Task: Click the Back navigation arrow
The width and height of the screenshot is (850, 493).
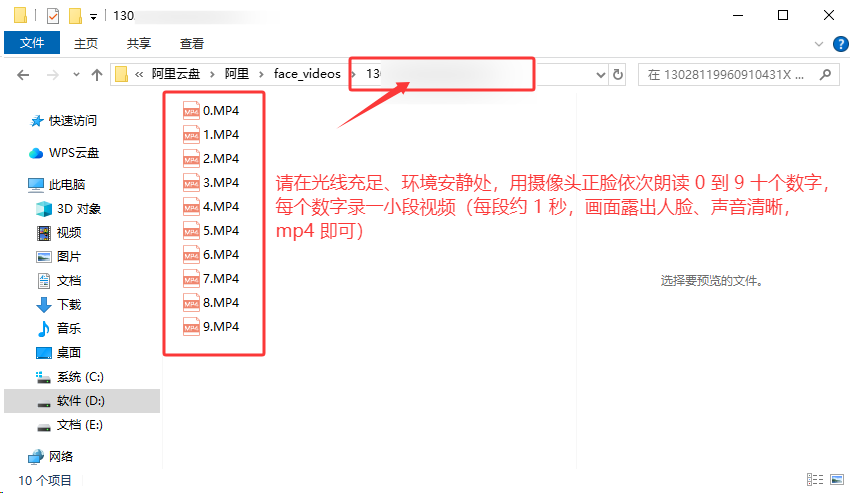Action: tap(23, 75)
